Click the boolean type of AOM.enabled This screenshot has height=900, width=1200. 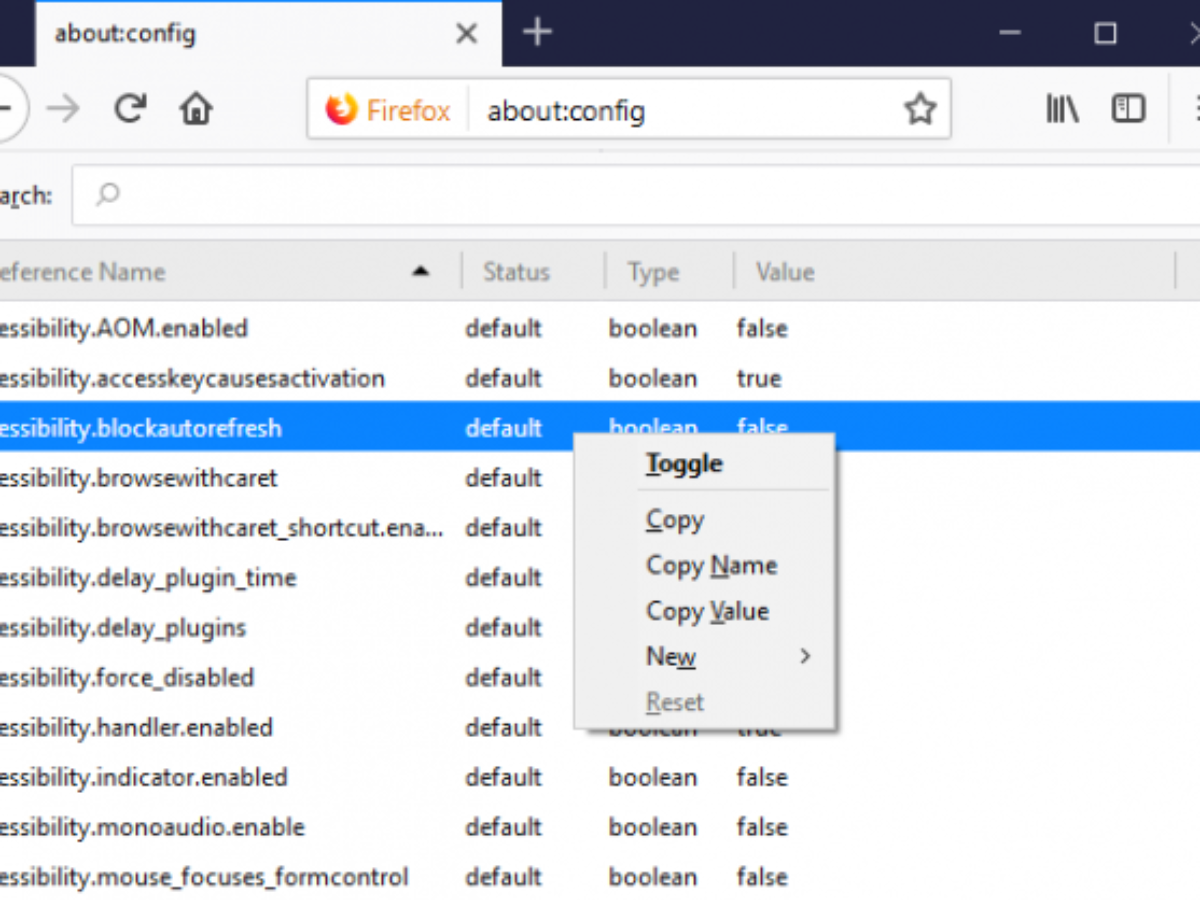(x=653, y=329)
